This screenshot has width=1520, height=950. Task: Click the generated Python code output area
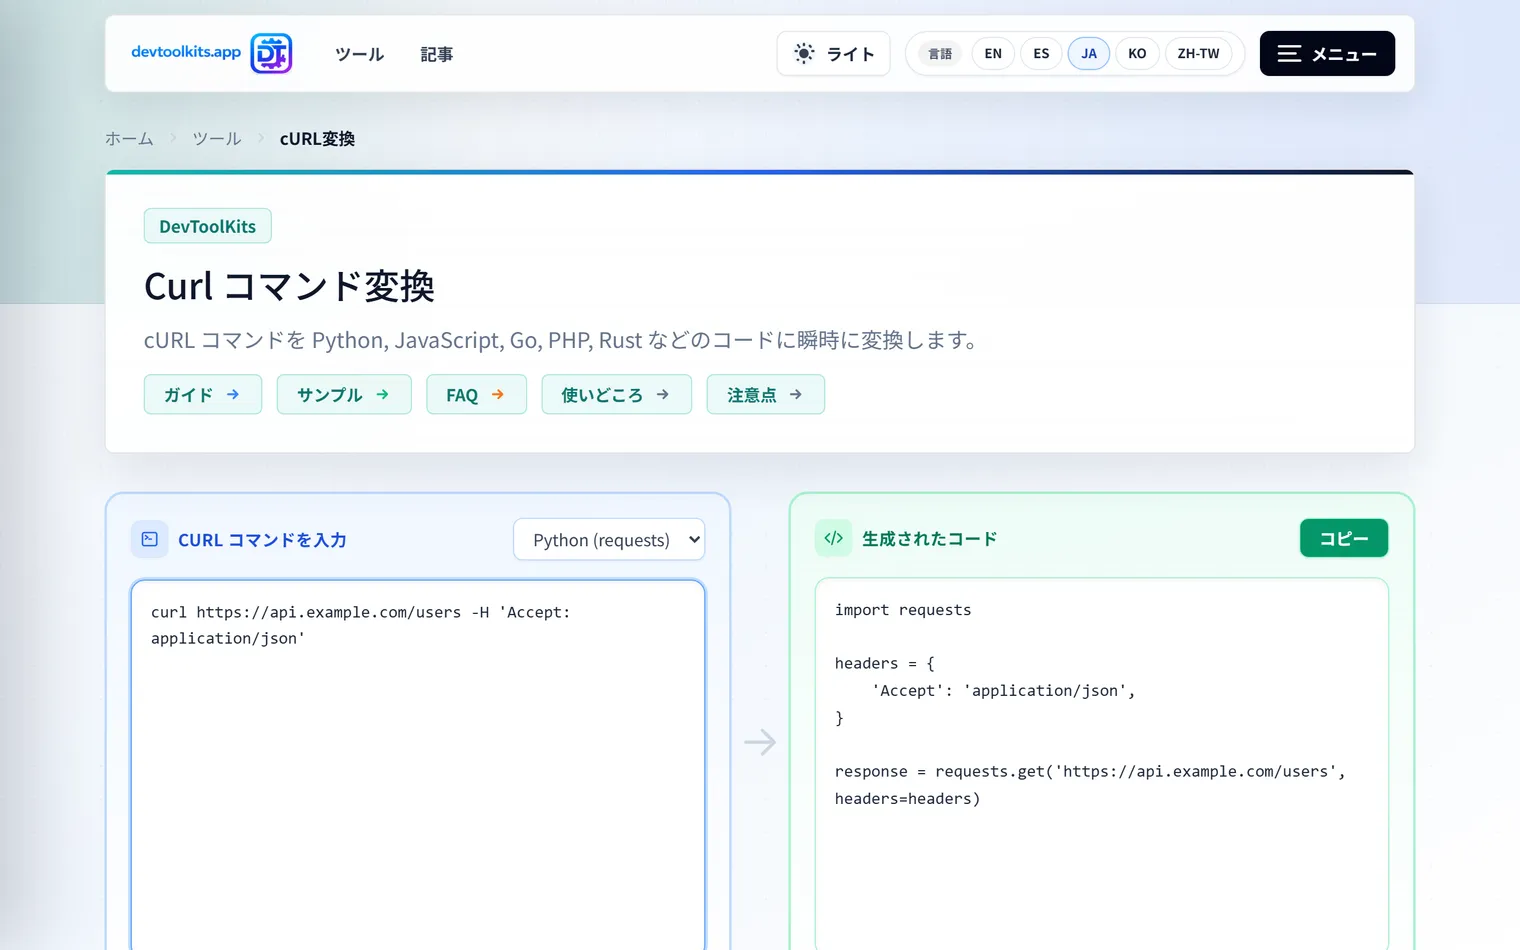pos(1102,764)
